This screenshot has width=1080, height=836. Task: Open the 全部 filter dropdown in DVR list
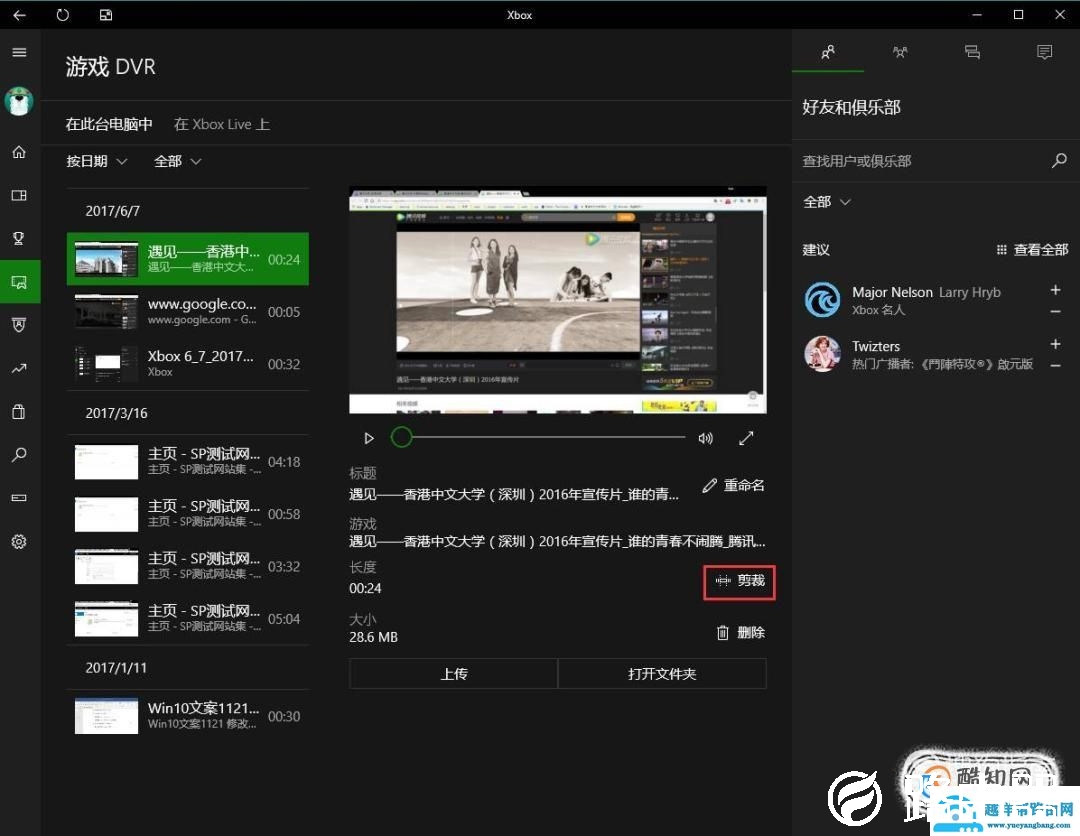pos(177,161)
